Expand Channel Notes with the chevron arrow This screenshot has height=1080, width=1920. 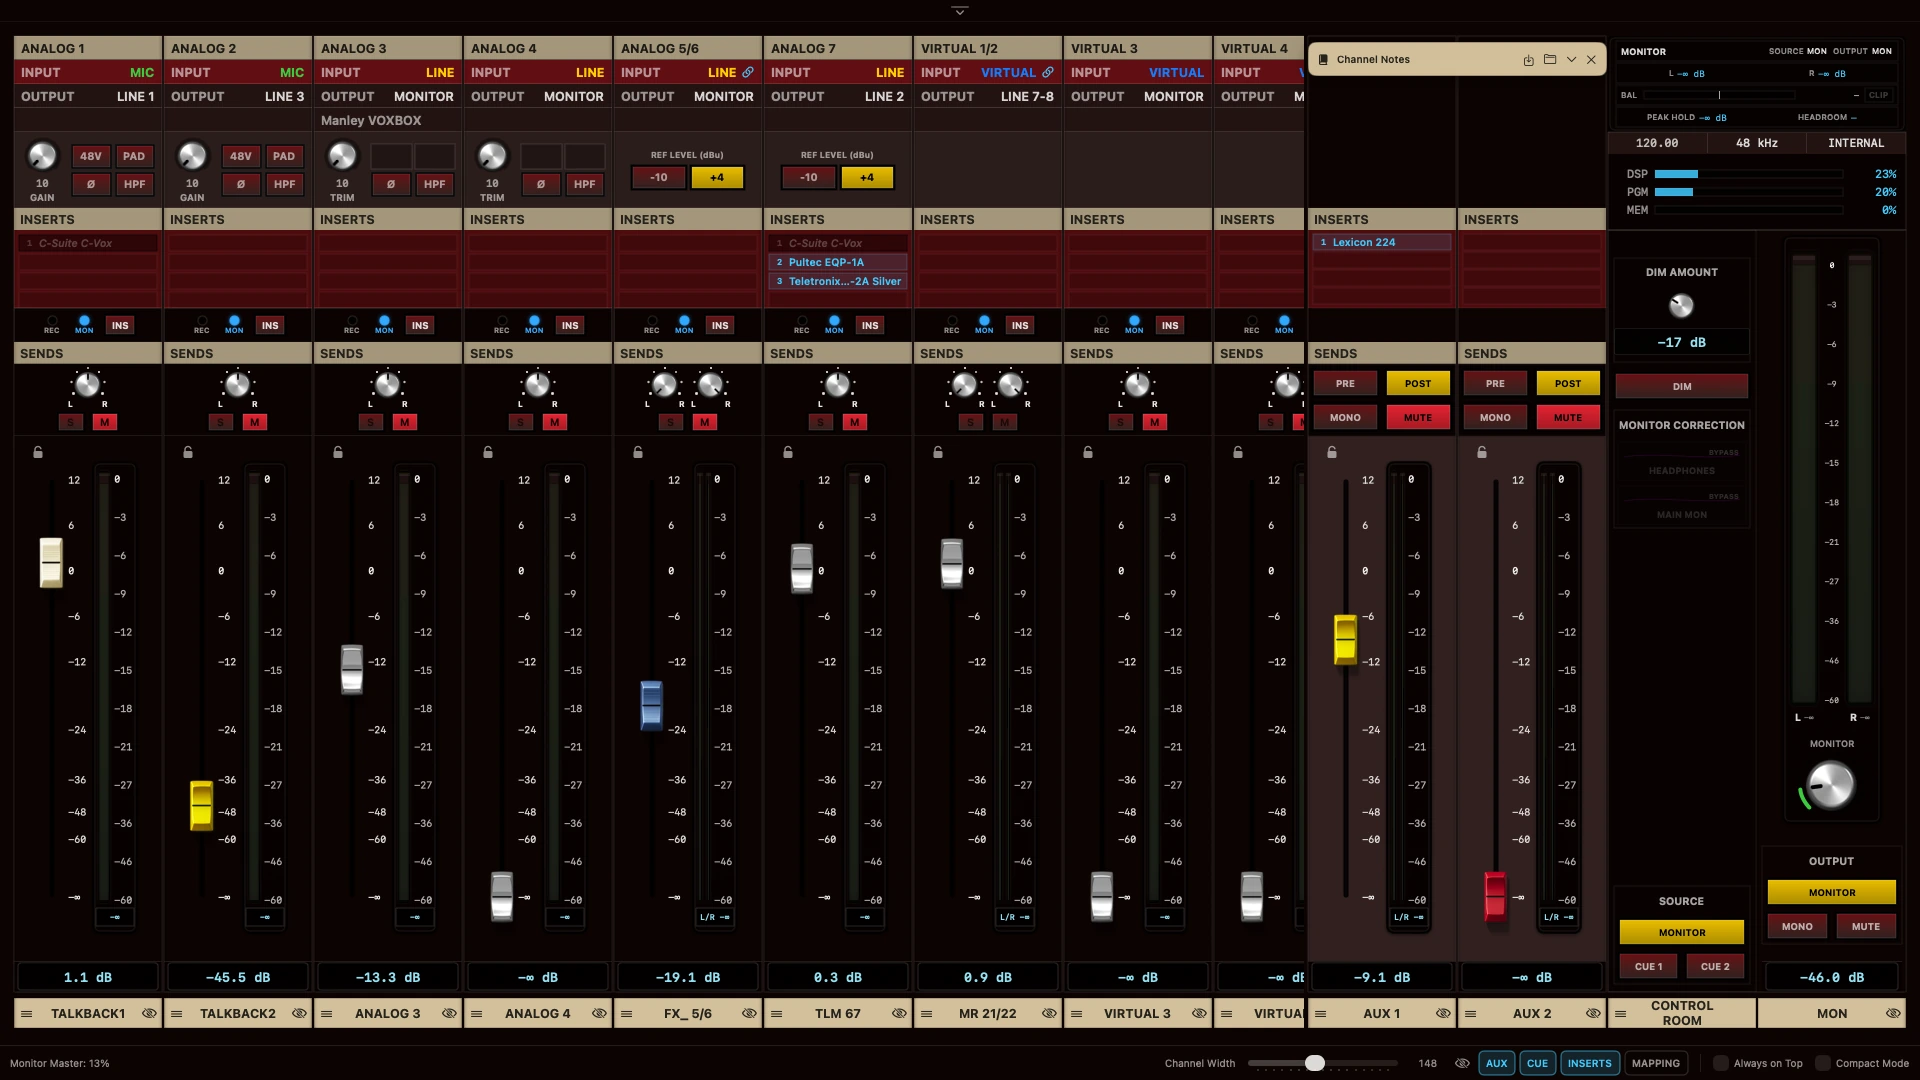[1571, 60]
